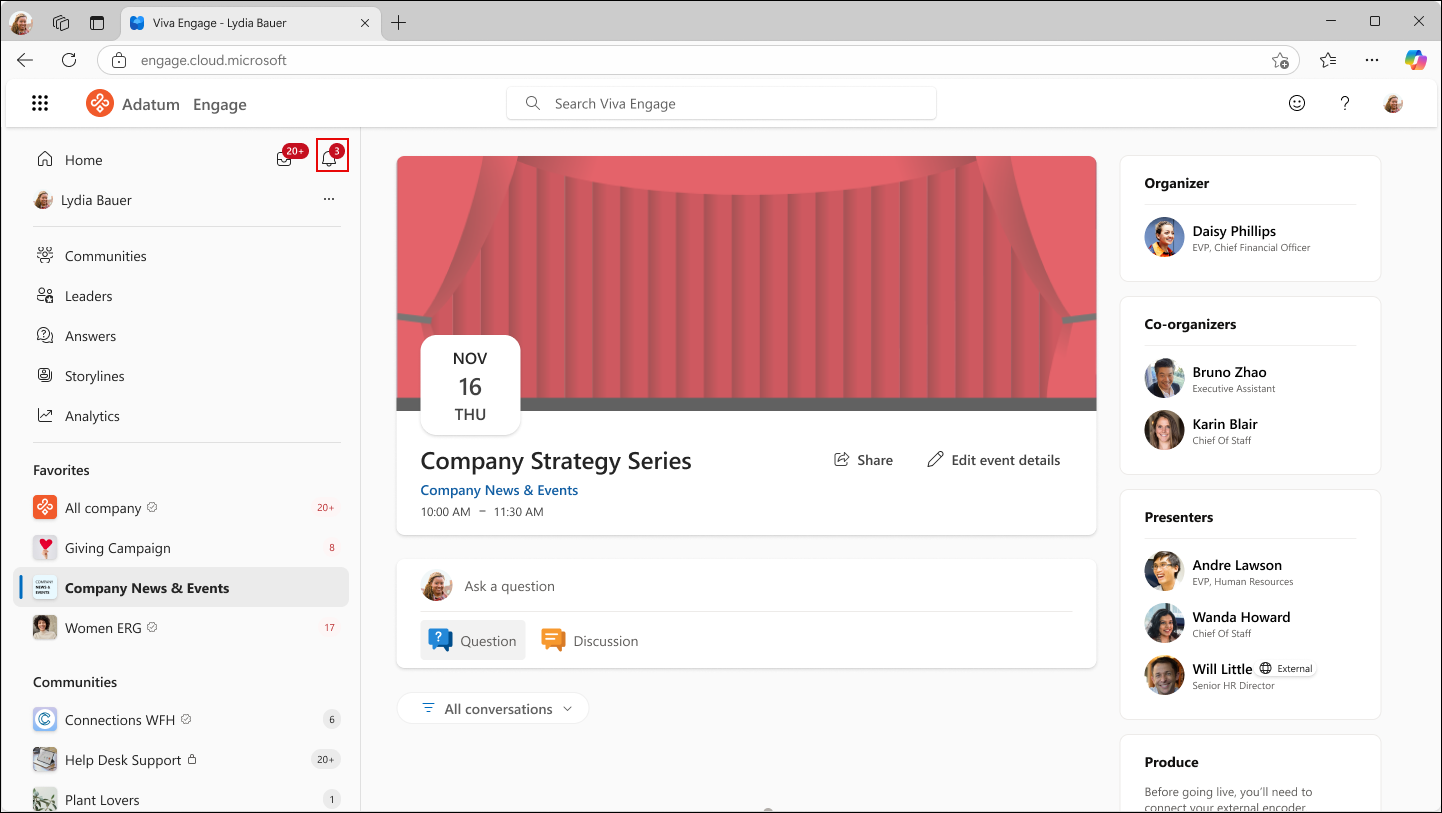The image size is (1442, 813).
Task: Open Analytics from the left navigation
Action: tap(92, 416)
